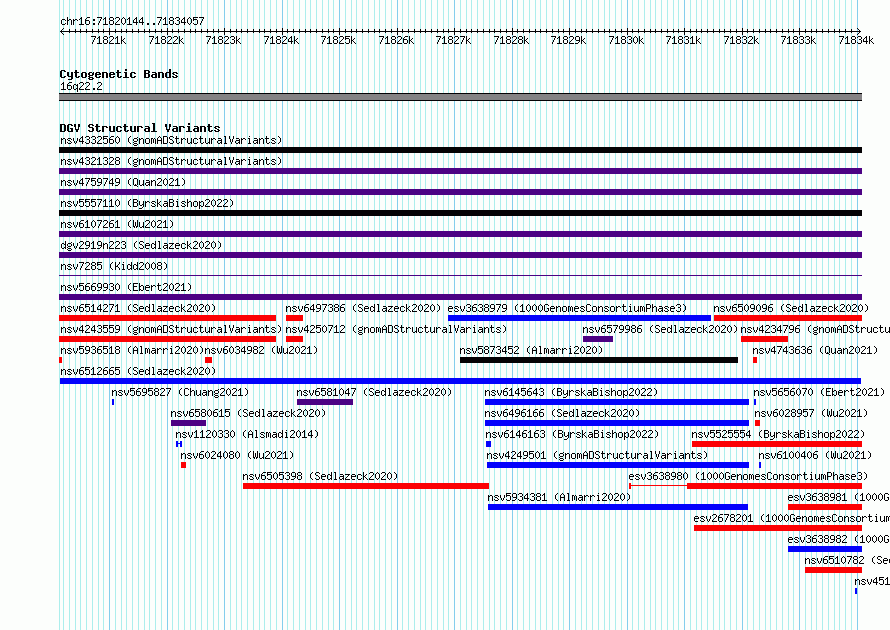The image size is (890, 630).
Task: Select the red bar under esv2678201
Action: click(778, 528)
